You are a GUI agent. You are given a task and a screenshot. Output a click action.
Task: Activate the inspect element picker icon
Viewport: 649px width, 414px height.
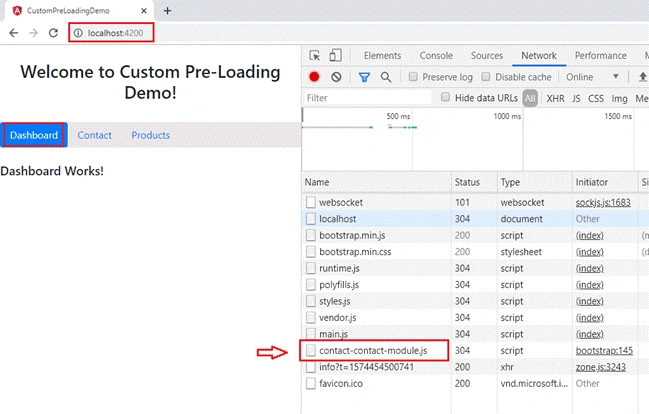(315, 55)
